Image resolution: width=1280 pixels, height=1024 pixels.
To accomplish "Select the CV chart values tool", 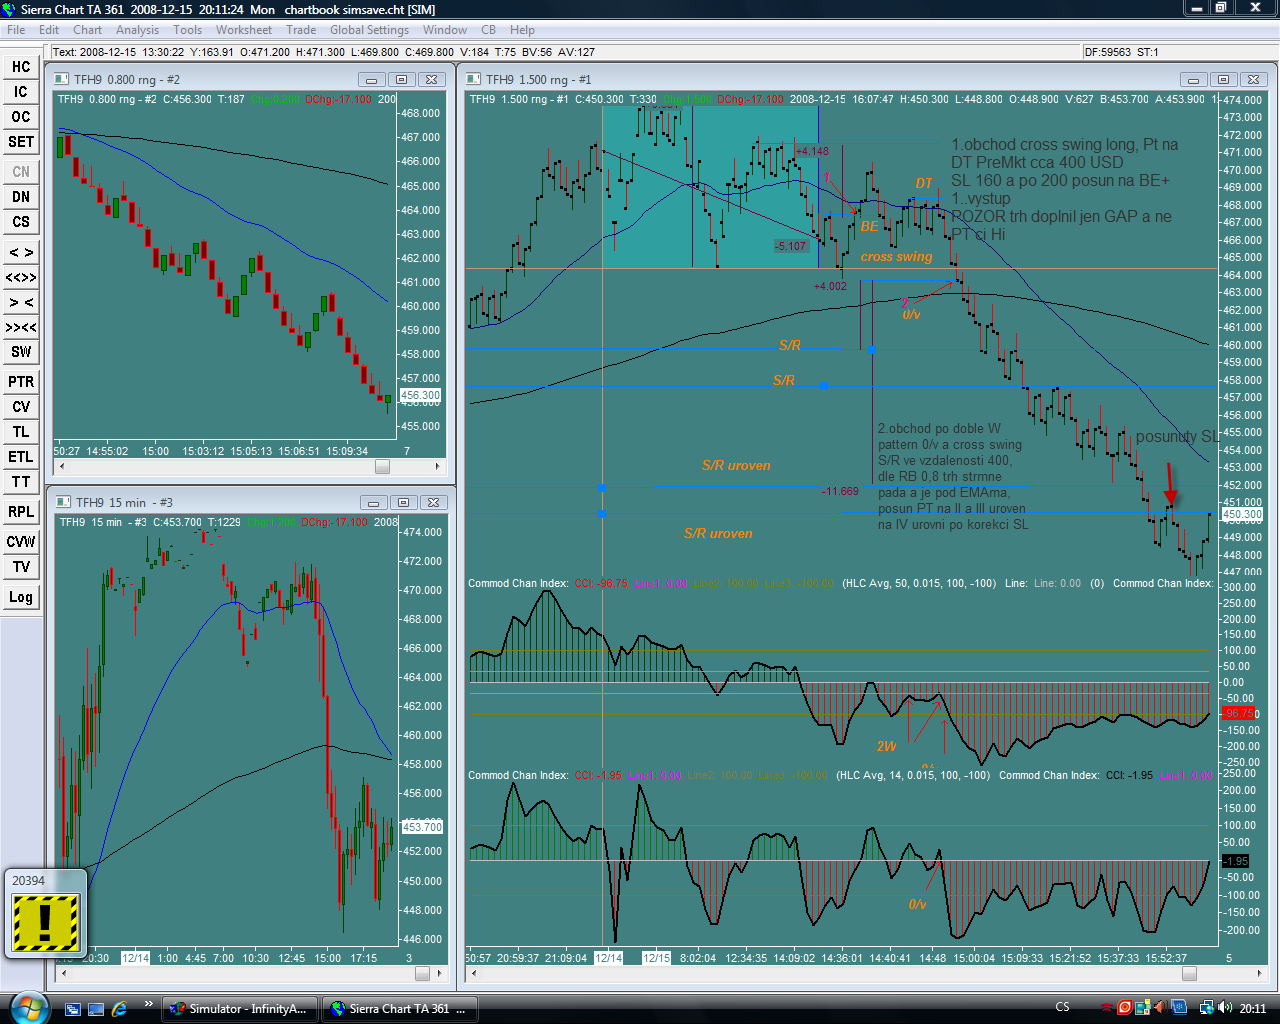I will pyautogui.click(x=21, y=407).
